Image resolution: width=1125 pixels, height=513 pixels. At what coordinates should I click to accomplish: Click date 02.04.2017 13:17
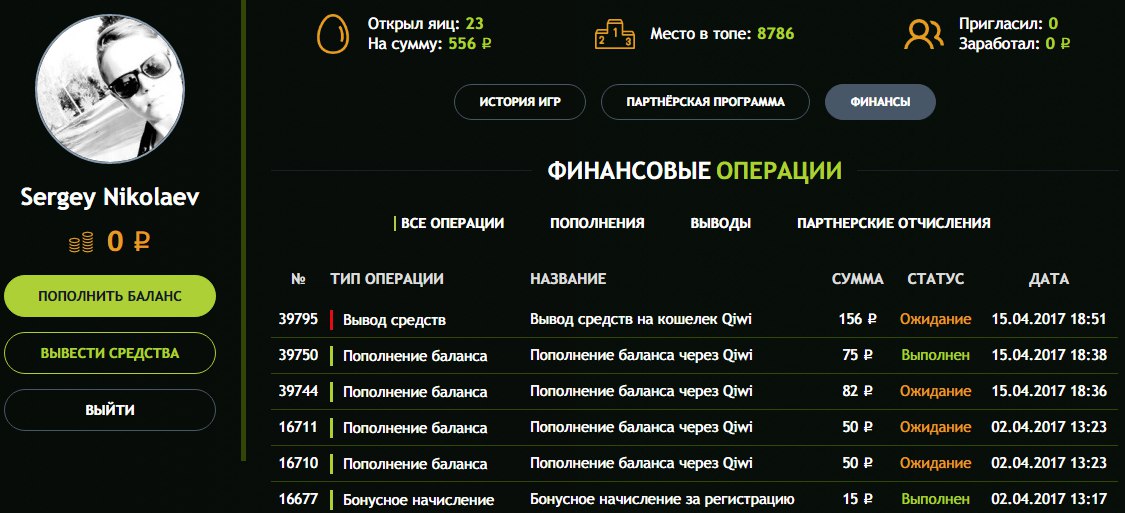pyautogui.click(x=1048, y=499)
